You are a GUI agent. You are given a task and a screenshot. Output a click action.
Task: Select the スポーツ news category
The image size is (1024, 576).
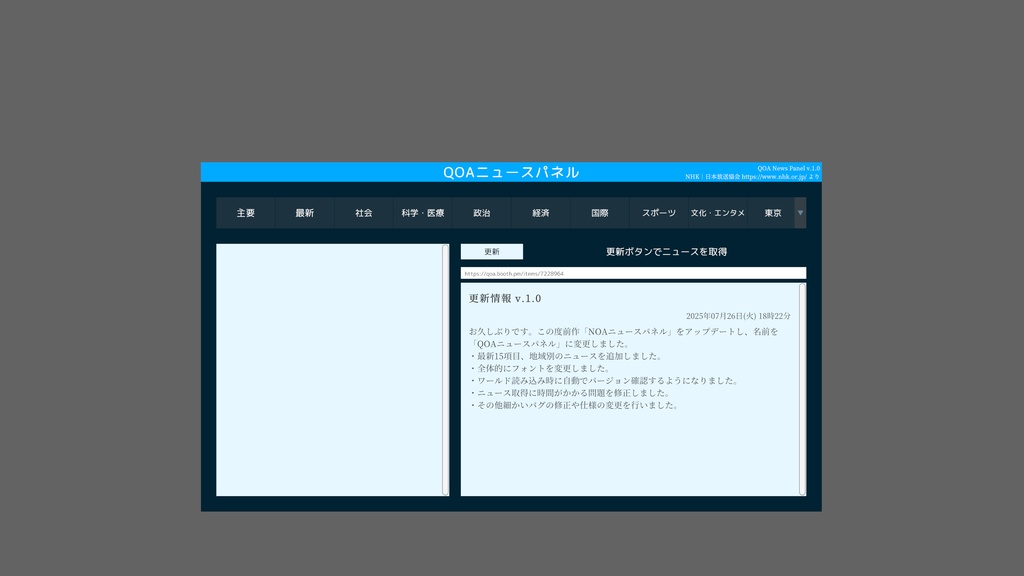point(657,212)
